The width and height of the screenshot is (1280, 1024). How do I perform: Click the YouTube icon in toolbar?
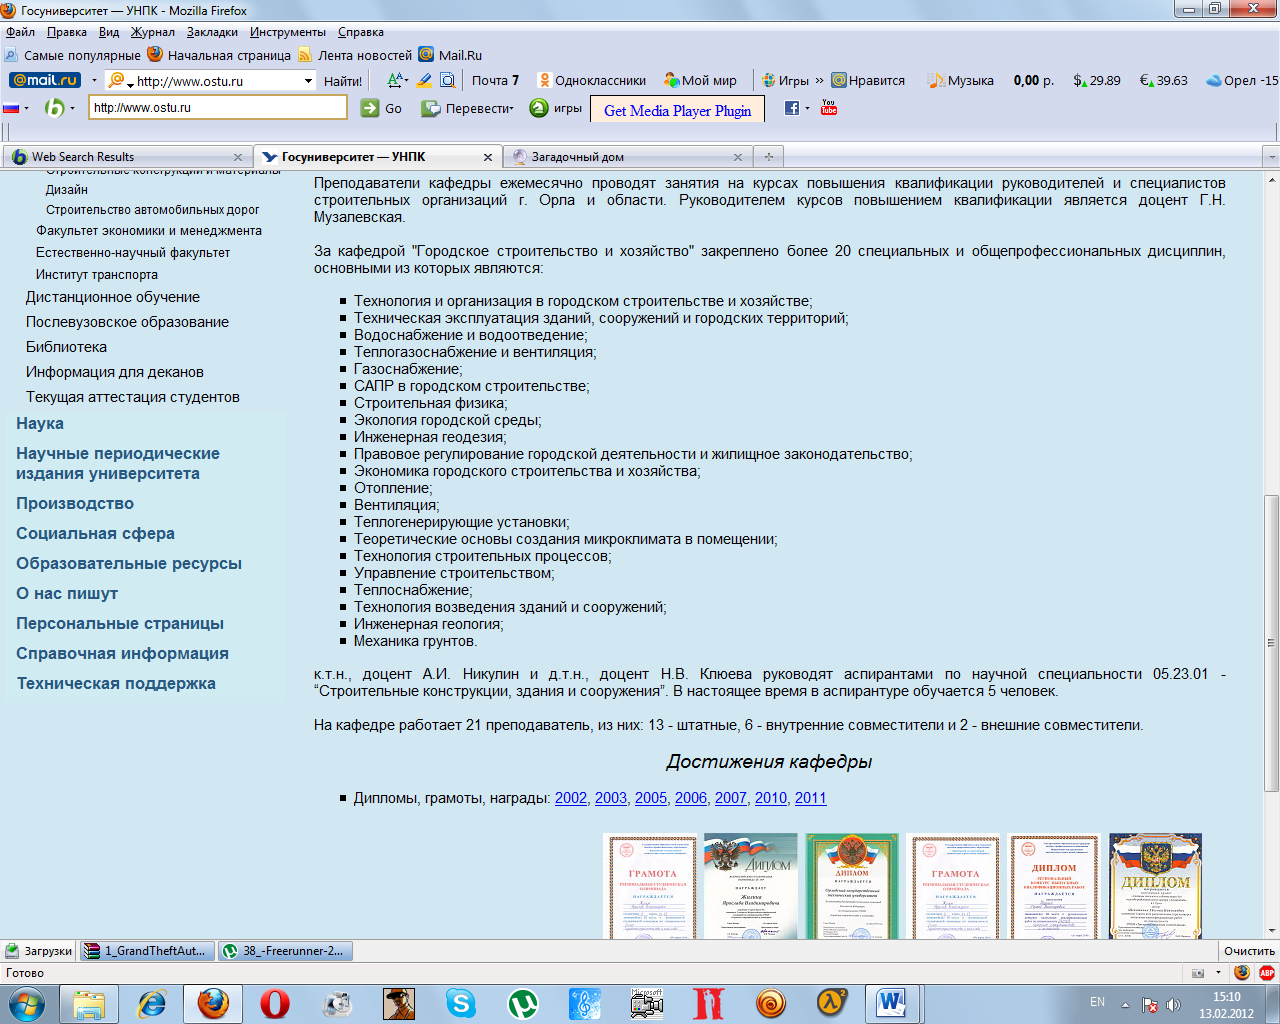pos(829,107)
